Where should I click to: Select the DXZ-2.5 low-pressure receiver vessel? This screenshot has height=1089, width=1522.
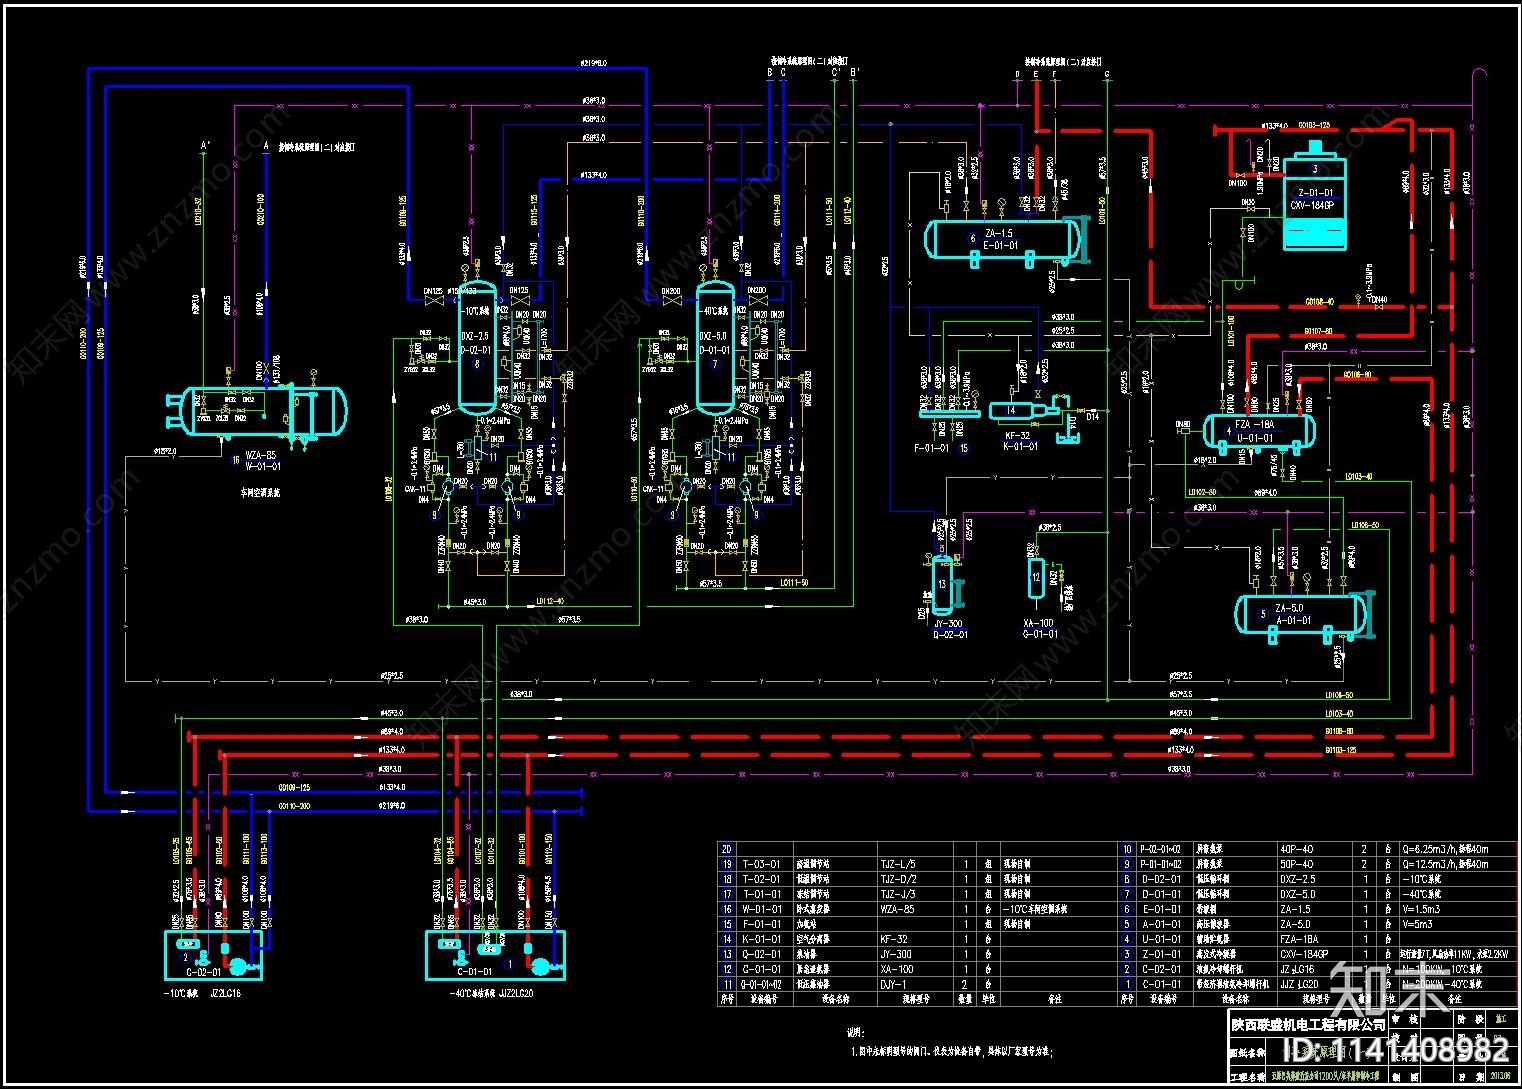(x=477, y=348)
